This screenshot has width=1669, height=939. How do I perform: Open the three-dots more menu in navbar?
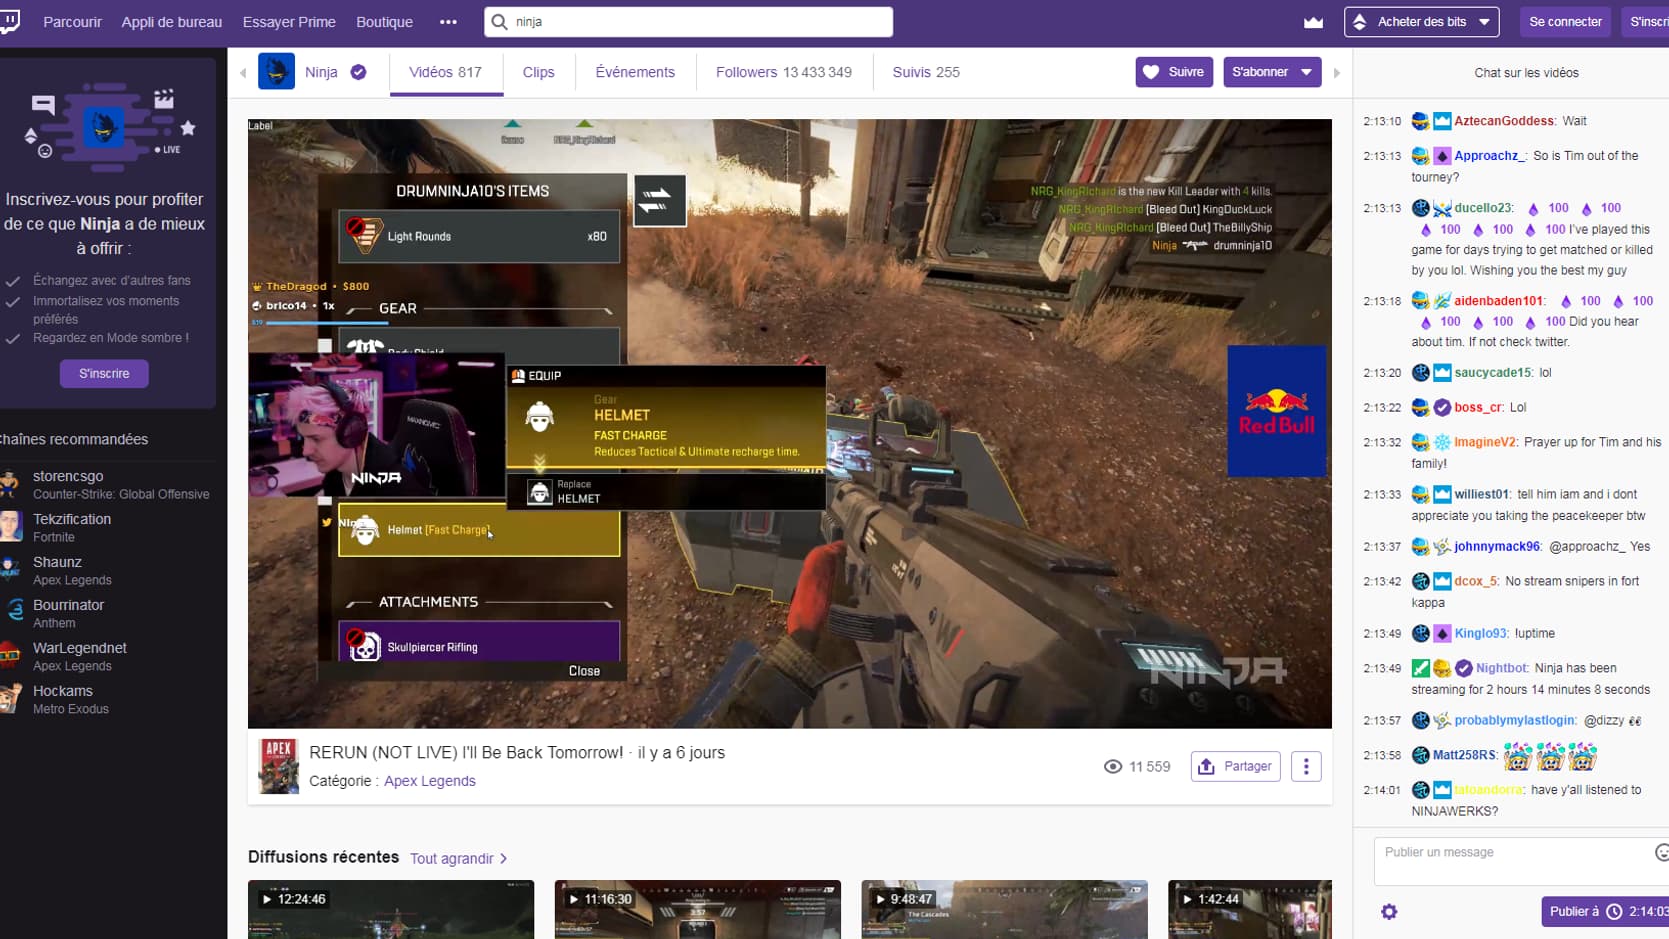coord(448,22)
